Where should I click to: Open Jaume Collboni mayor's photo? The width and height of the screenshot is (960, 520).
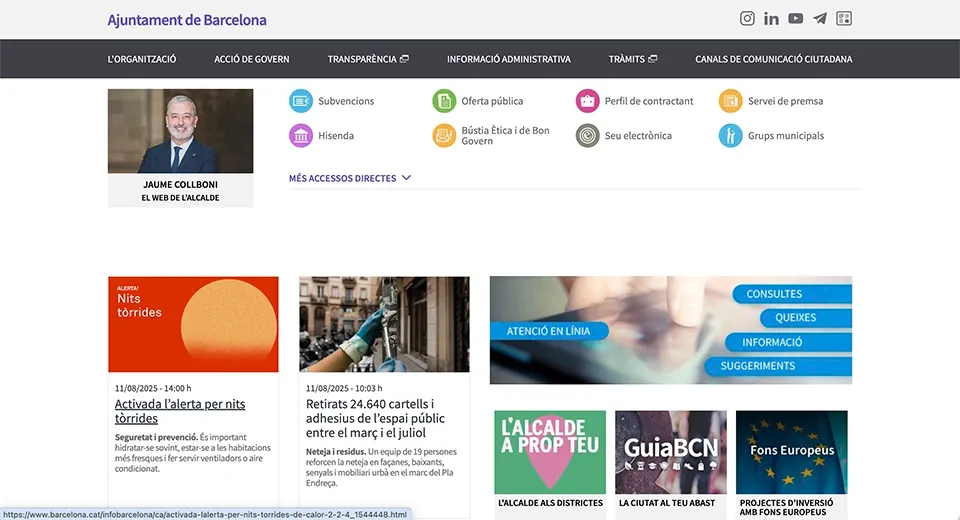click(181, 131)
